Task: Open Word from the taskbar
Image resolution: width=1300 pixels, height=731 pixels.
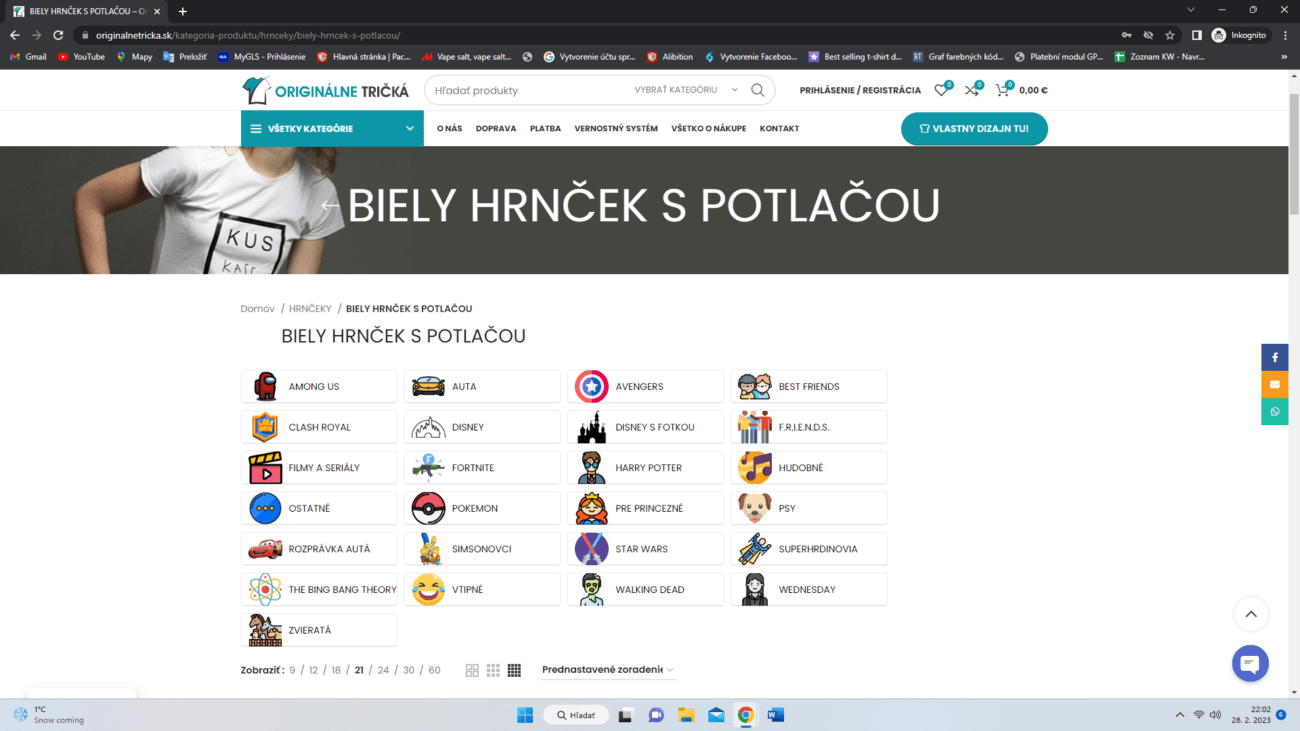Action: (x=776, y=715)
